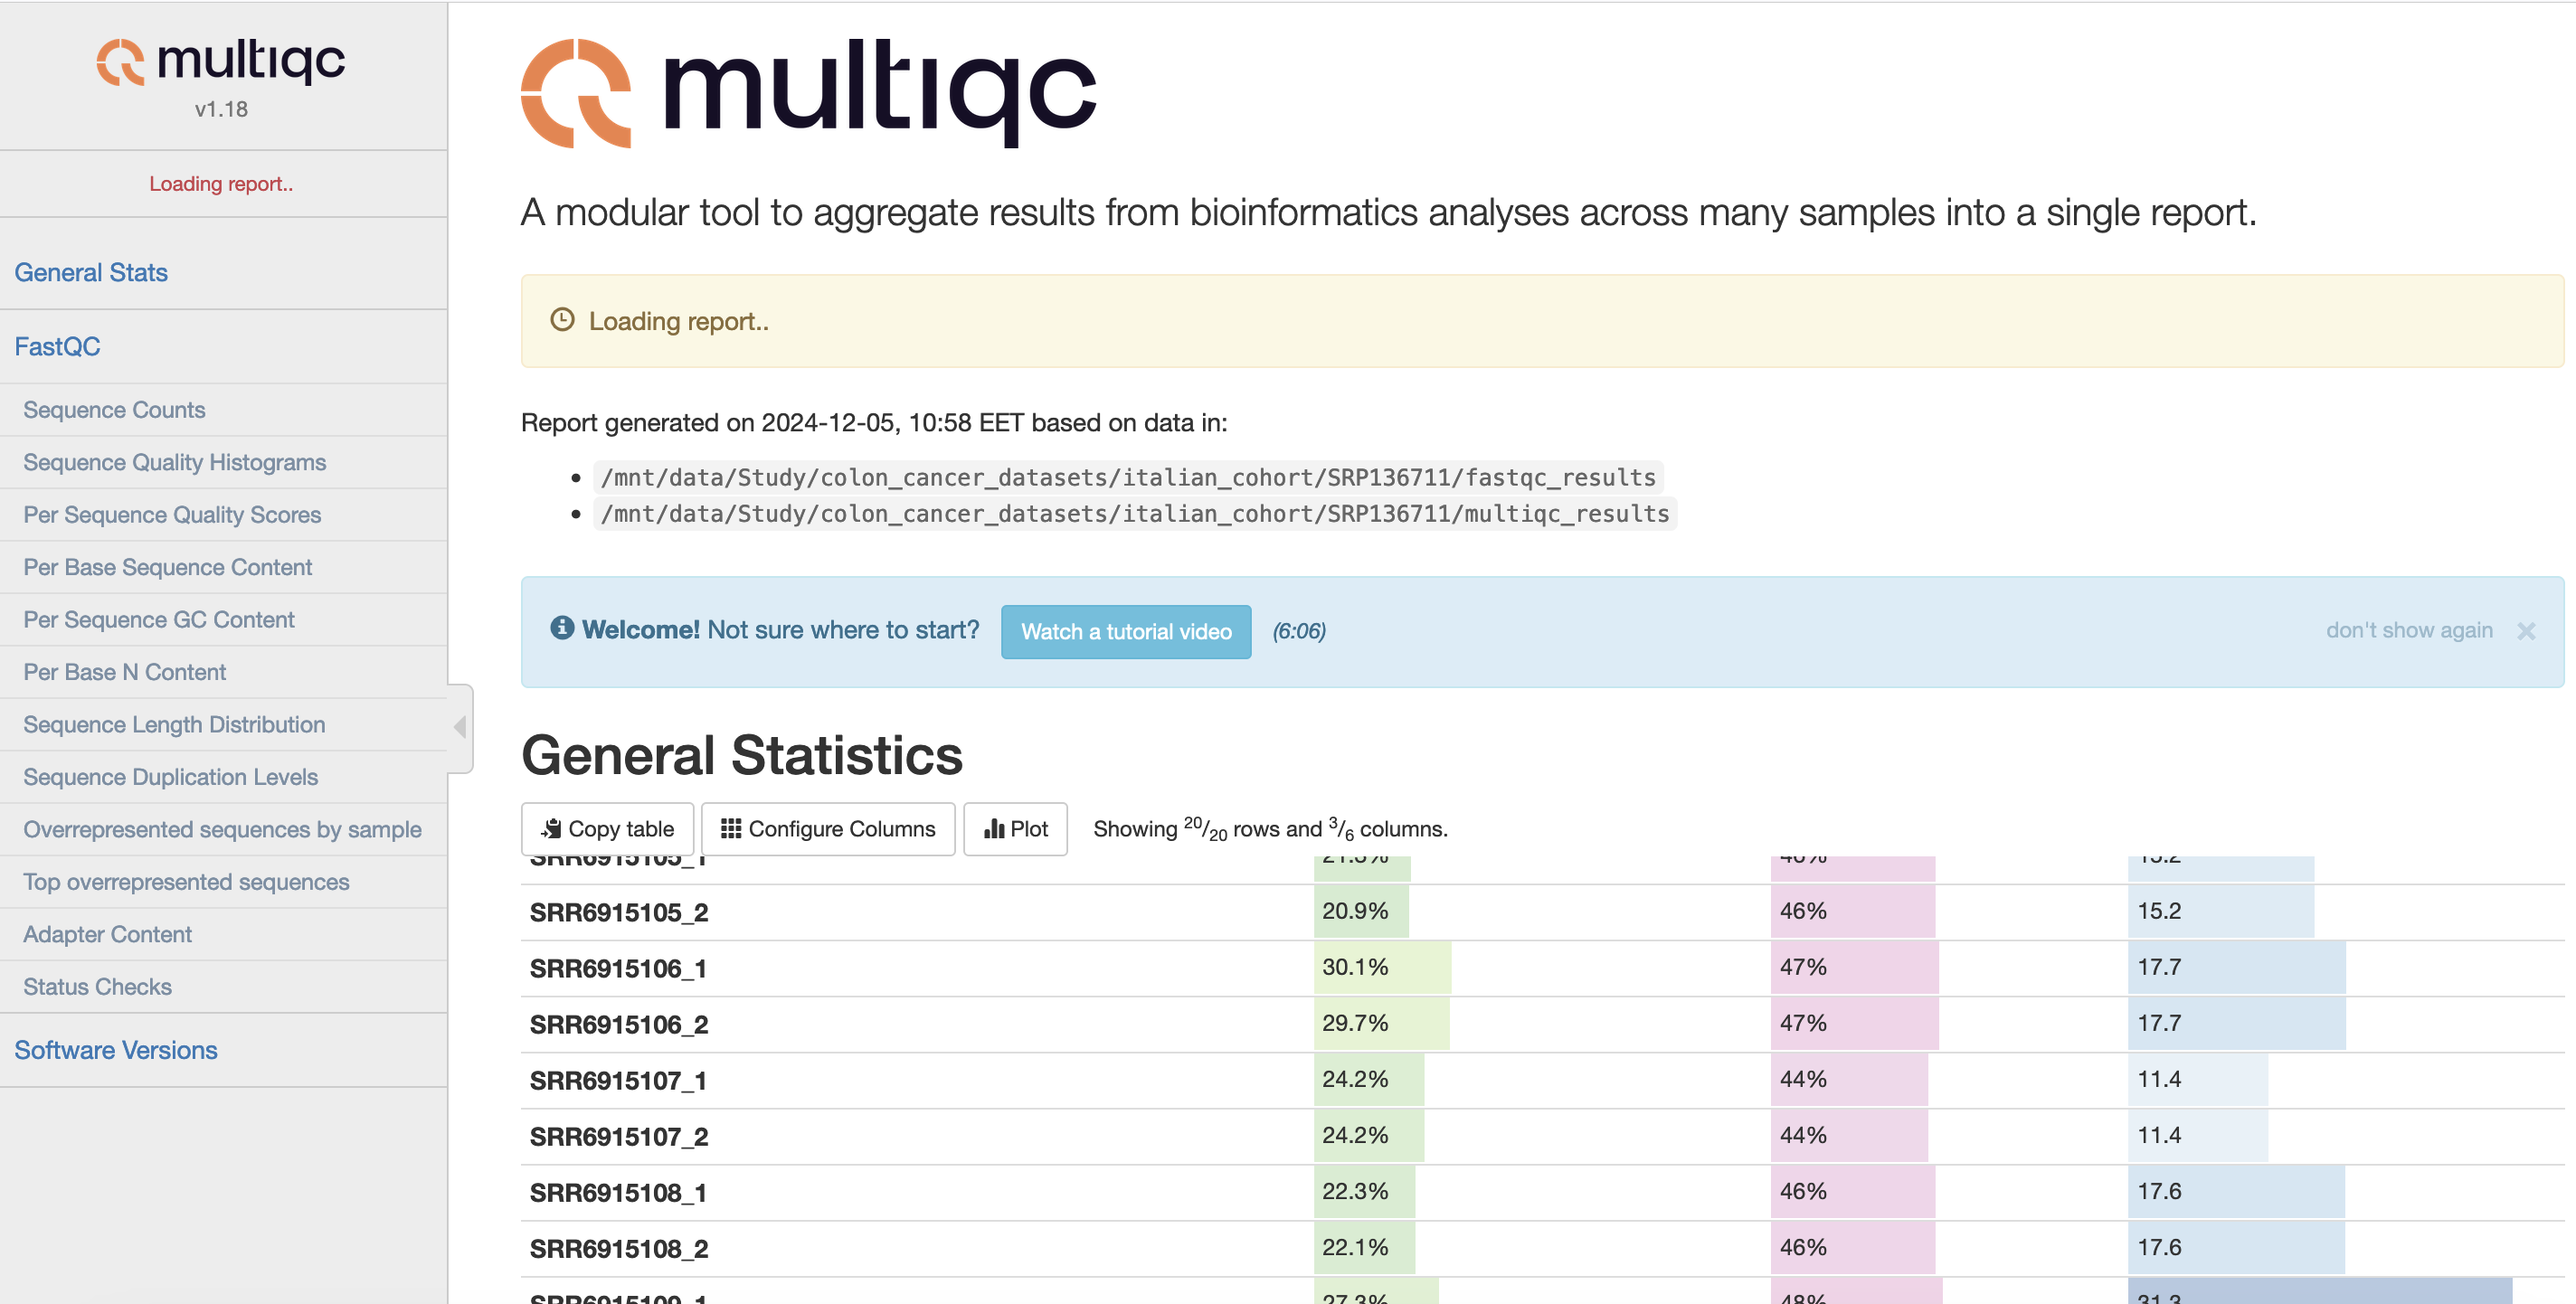Jump to Sequence Length Distribution
This screenshot has height=1304, width=2576.
click(174, 725)
